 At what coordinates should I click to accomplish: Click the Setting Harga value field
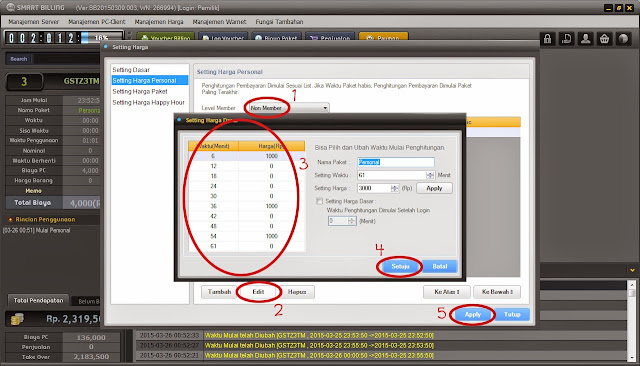point(374,188)
